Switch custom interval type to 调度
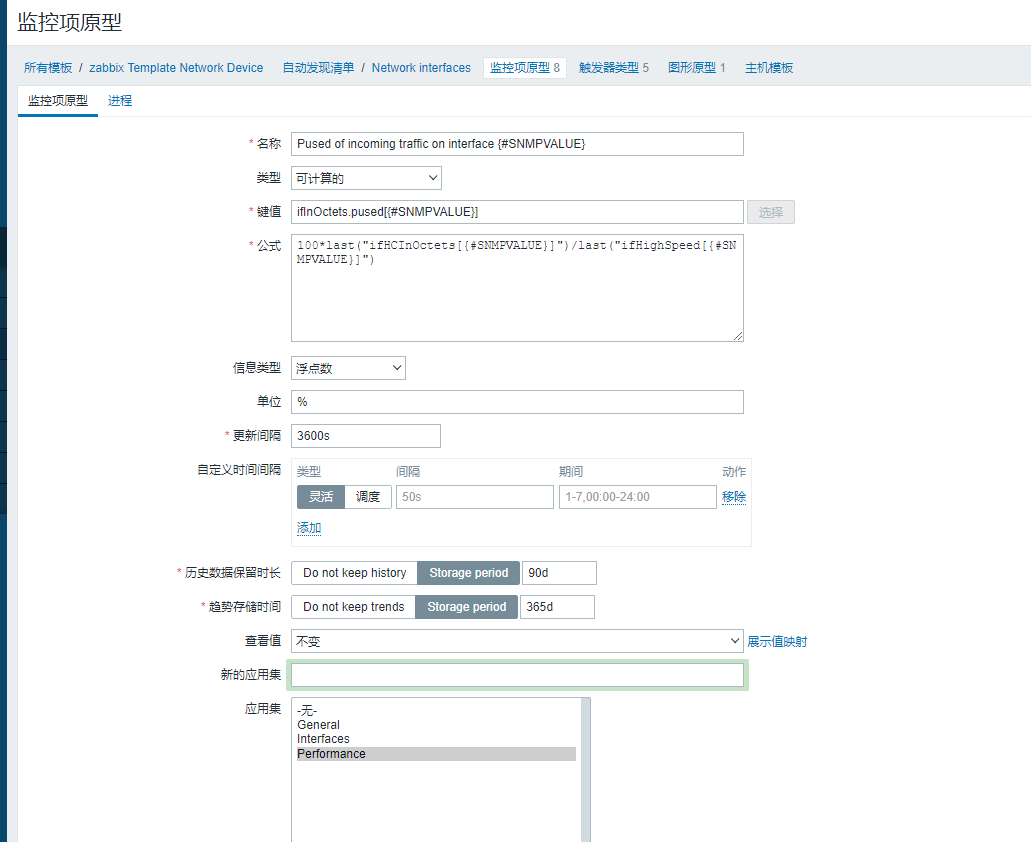 368,496
